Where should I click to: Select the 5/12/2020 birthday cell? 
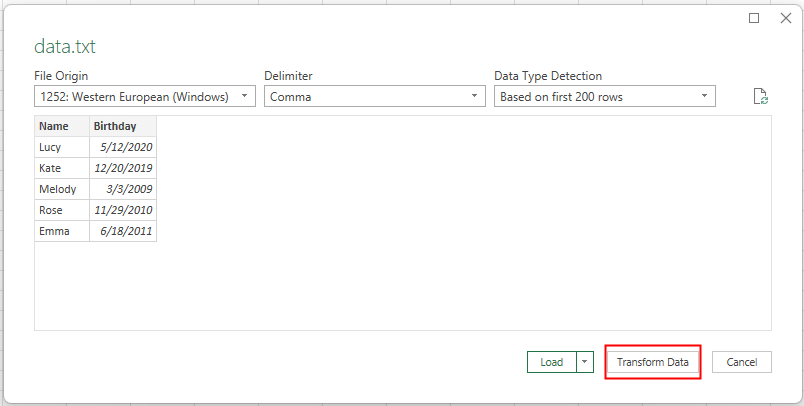[x=122, y=147]
